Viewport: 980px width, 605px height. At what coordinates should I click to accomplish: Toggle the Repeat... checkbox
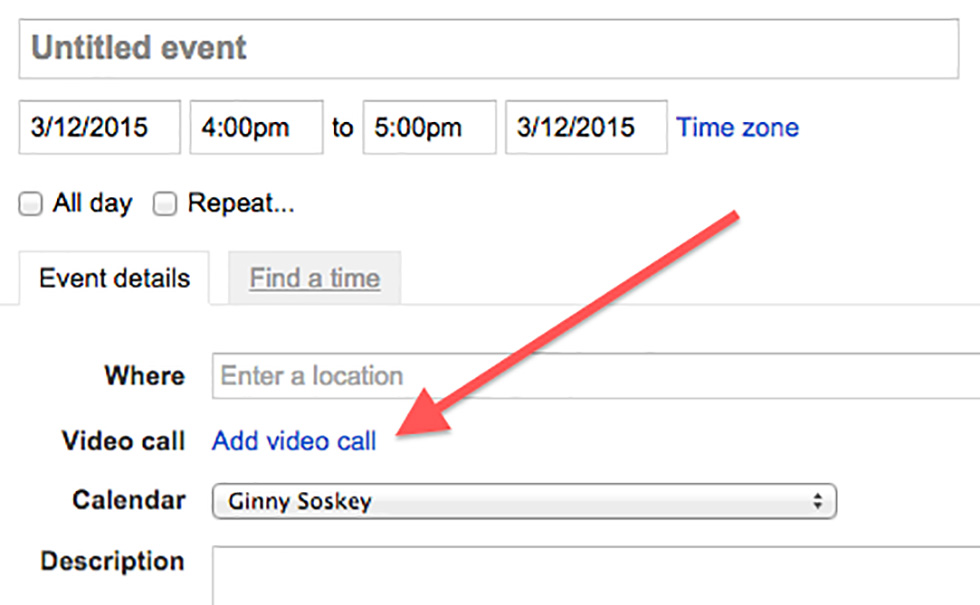[165, 204]
